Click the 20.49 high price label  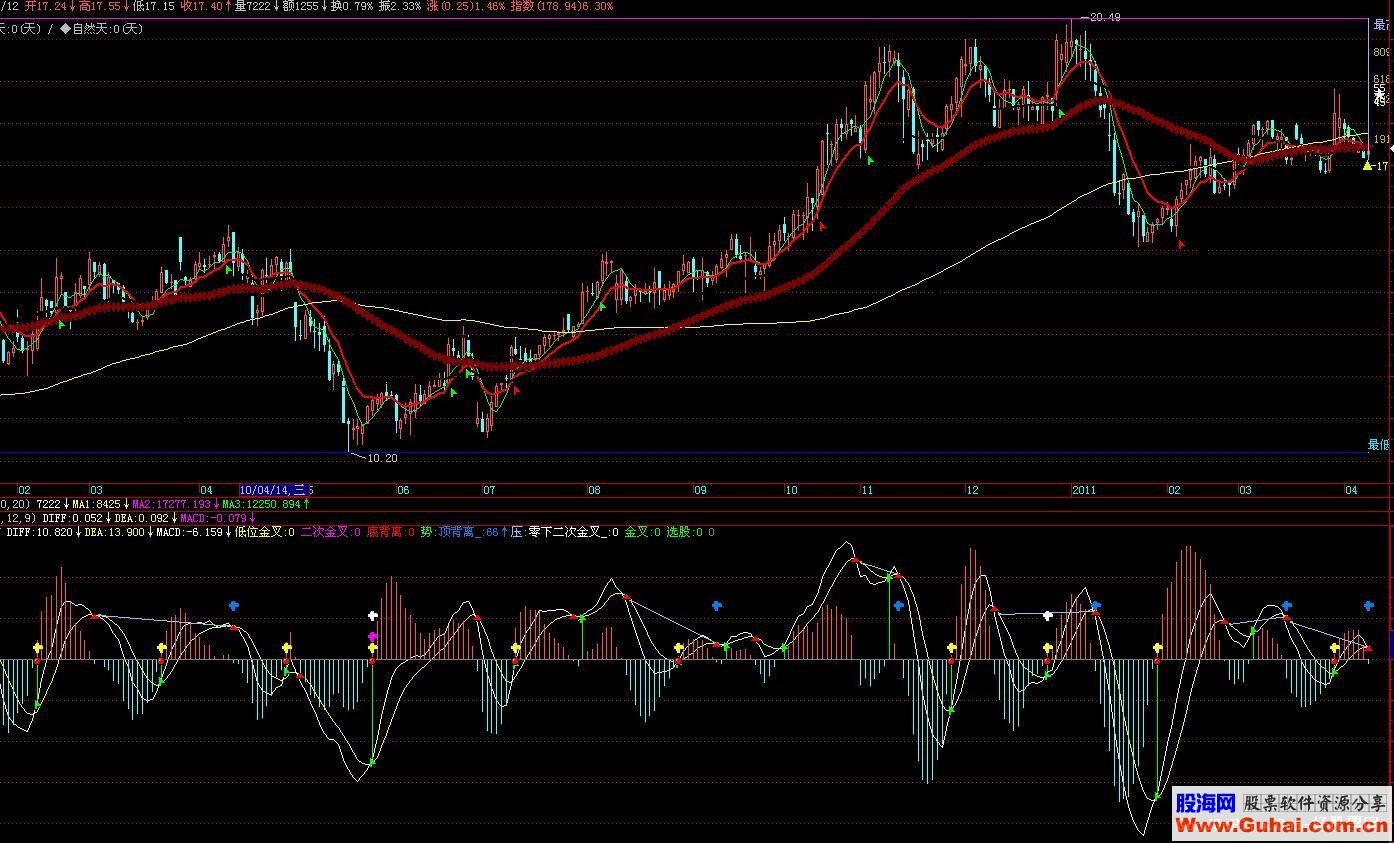pos(1105,17)
